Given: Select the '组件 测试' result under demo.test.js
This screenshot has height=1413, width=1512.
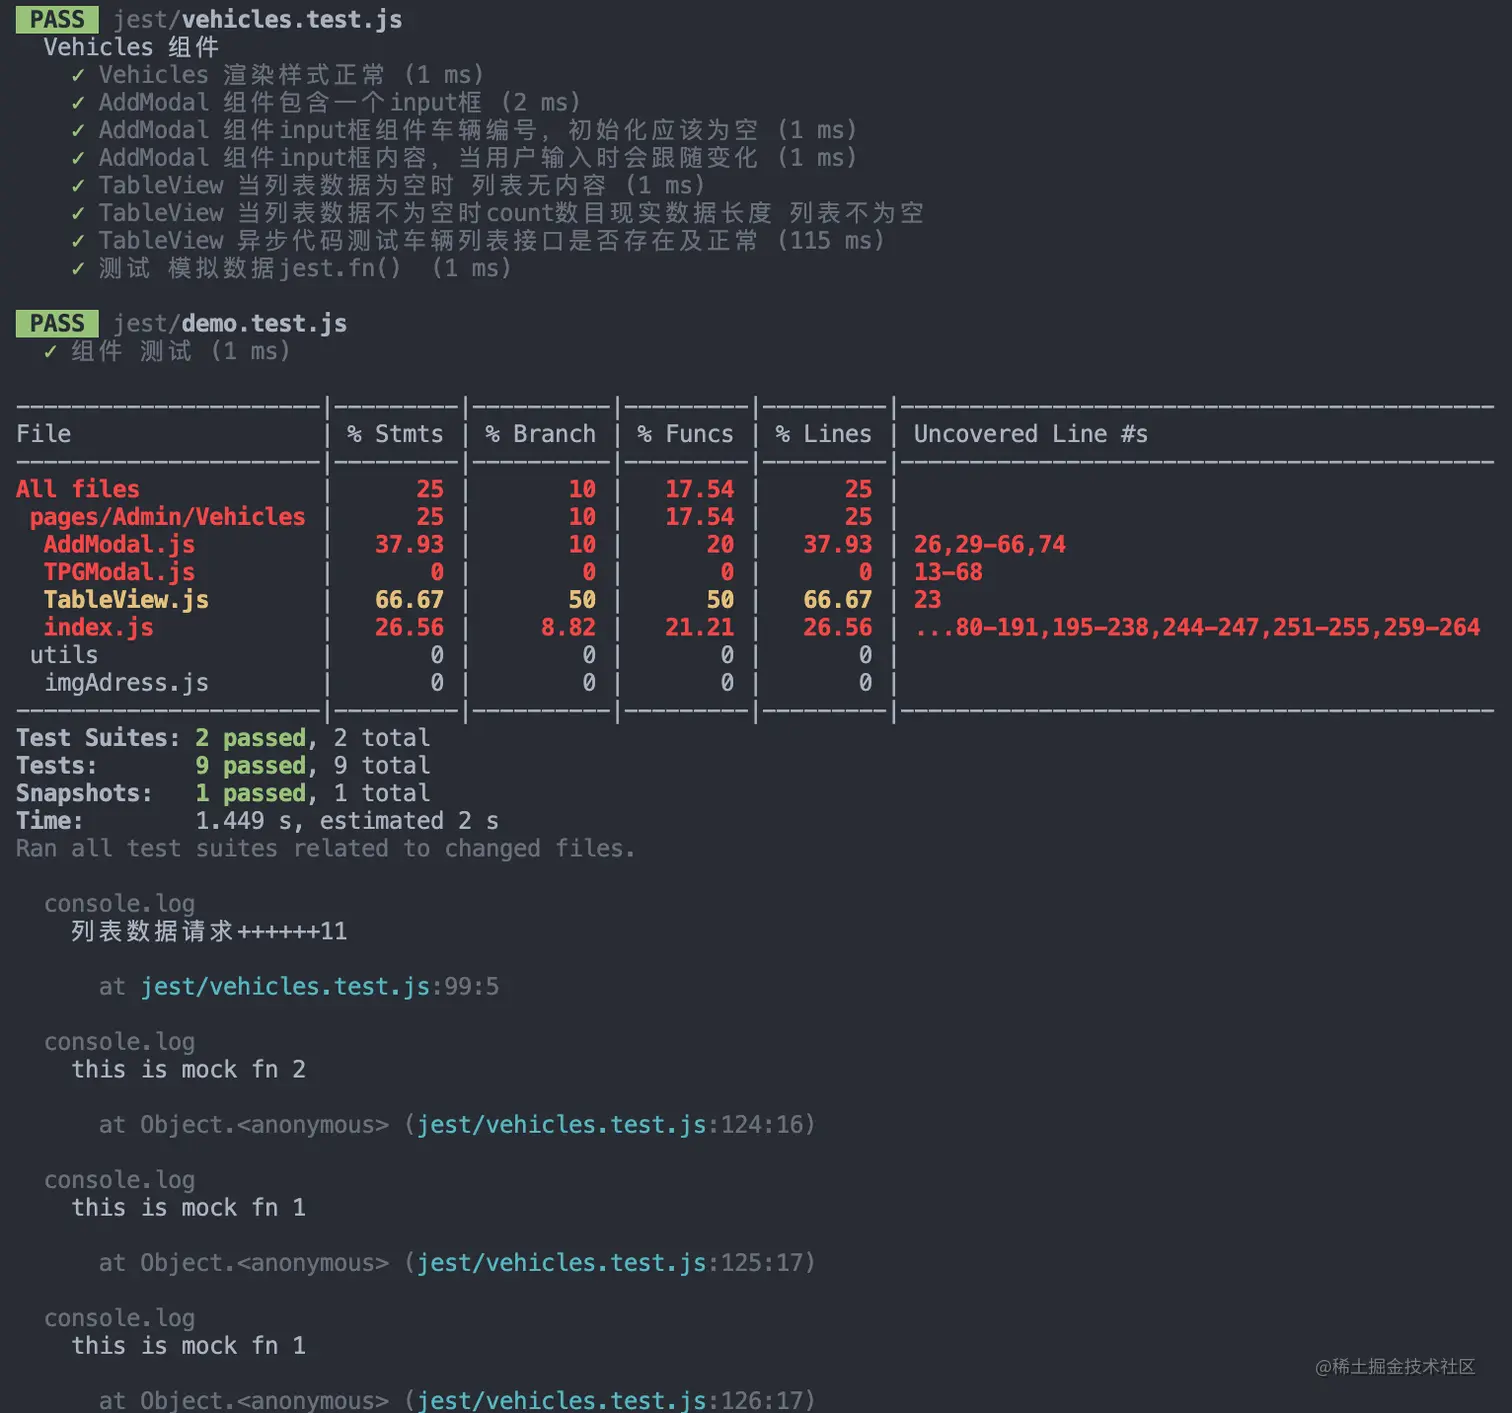Looking at the screenshot, I should click(x=167, y=351).
